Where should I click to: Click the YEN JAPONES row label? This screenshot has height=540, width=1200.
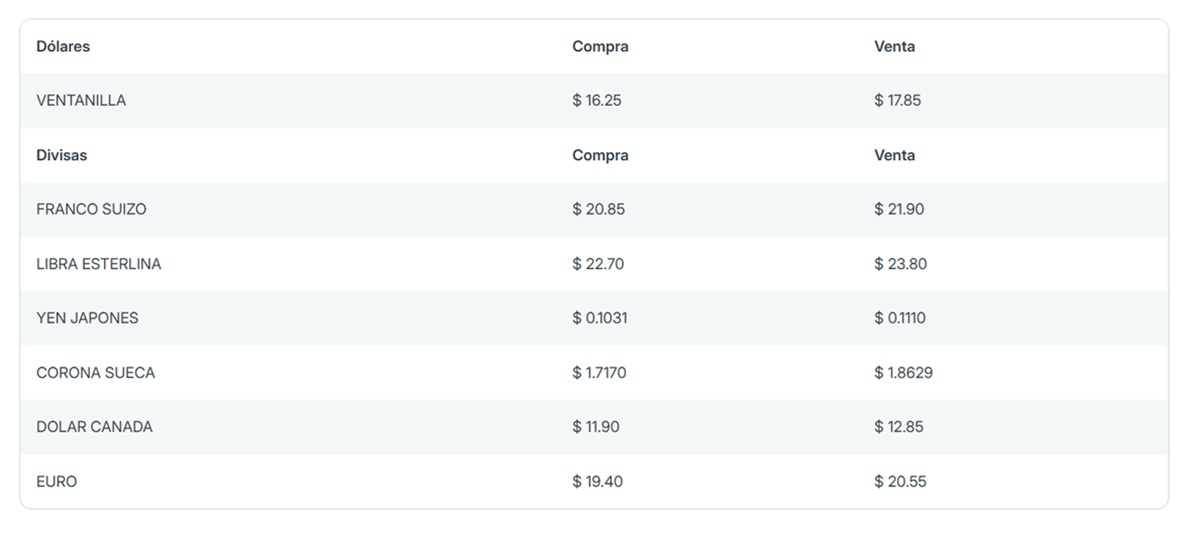(88, 318)
